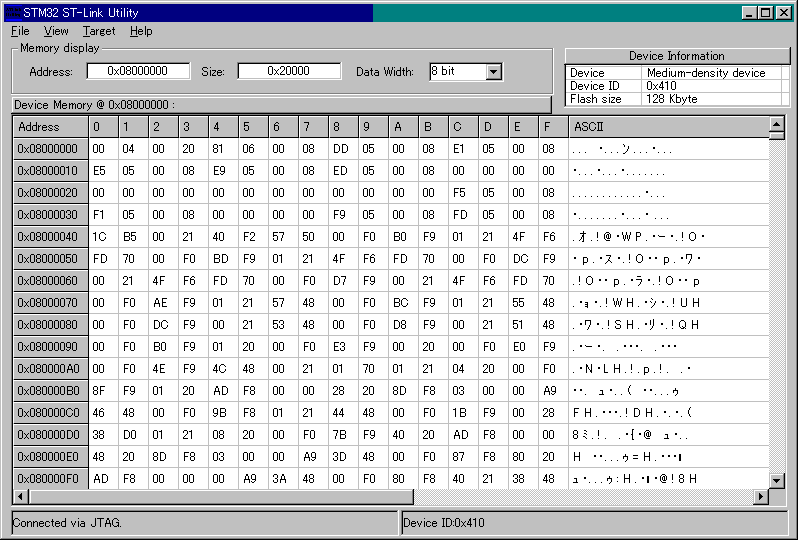798x540 pixels.
Task: Click cell 4E in row 0x080000A0
Action: coord(163,369)
